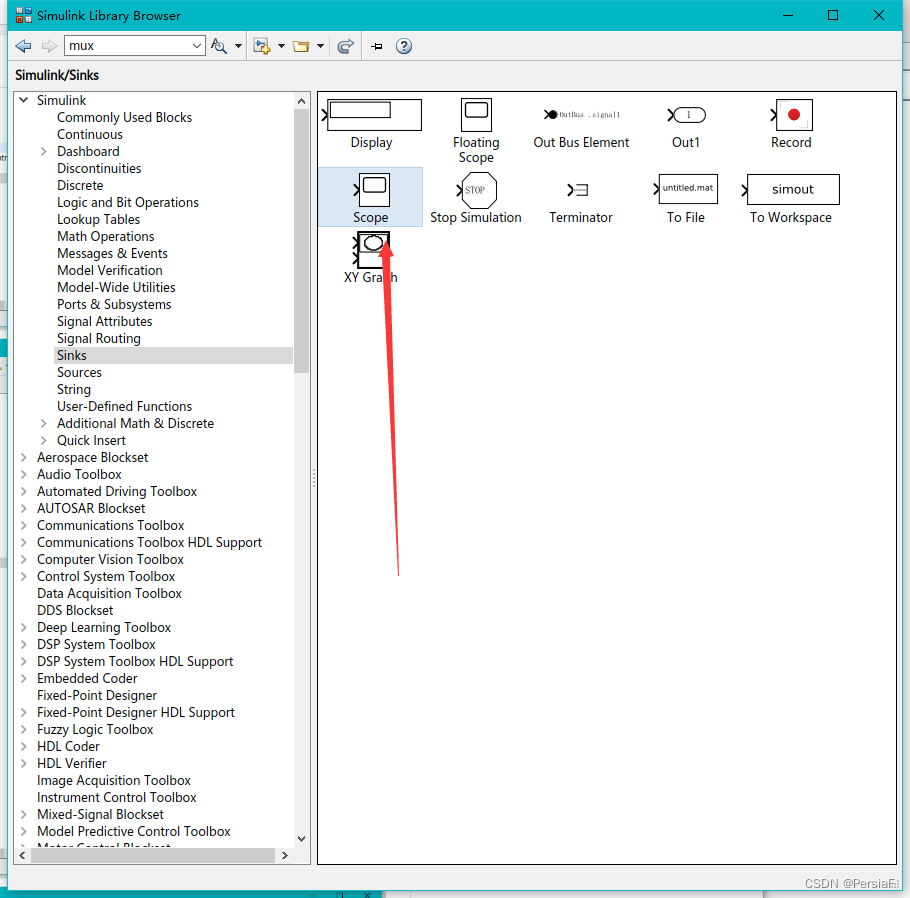Open the Lookup Tables library
Image resolution: width=910 pixels, height=898 pixels.
tap(99, 219)
